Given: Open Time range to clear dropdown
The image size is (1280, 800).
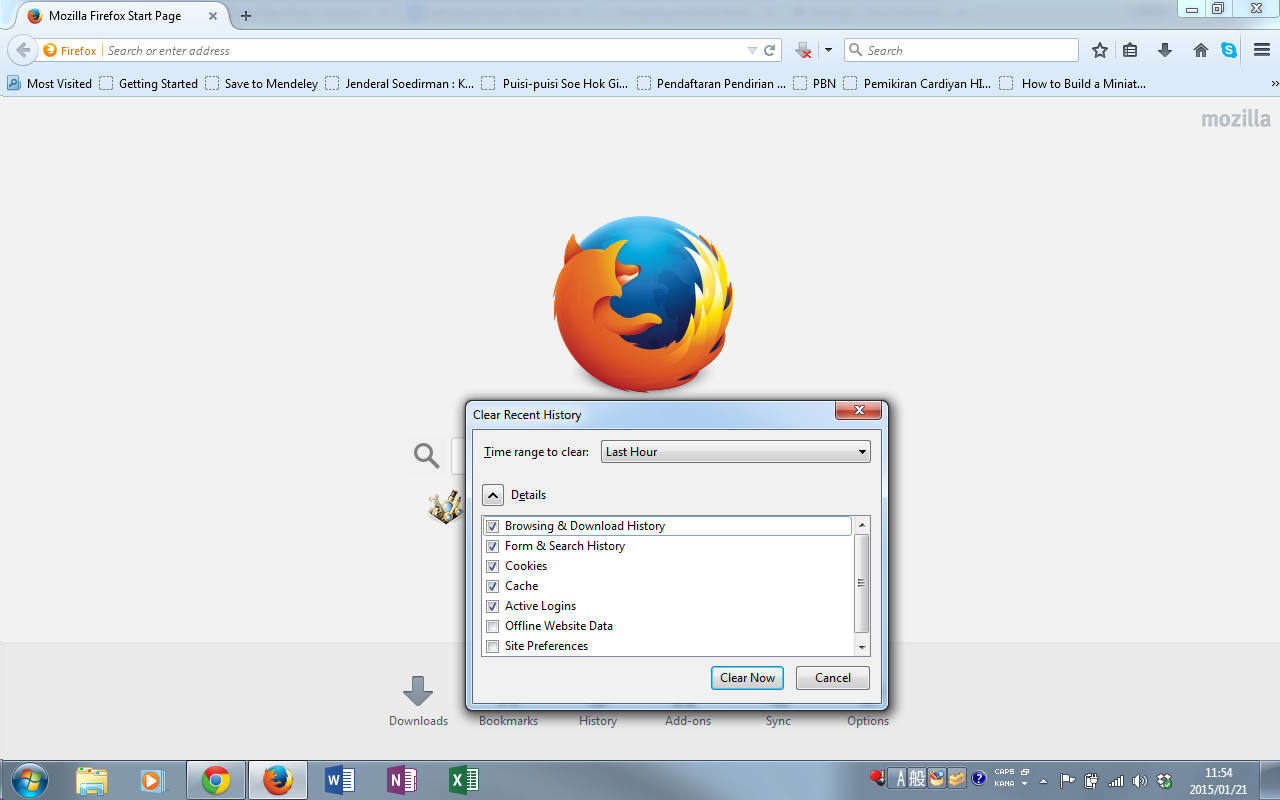Looking at the screenshot, I should tap(736, 452).
